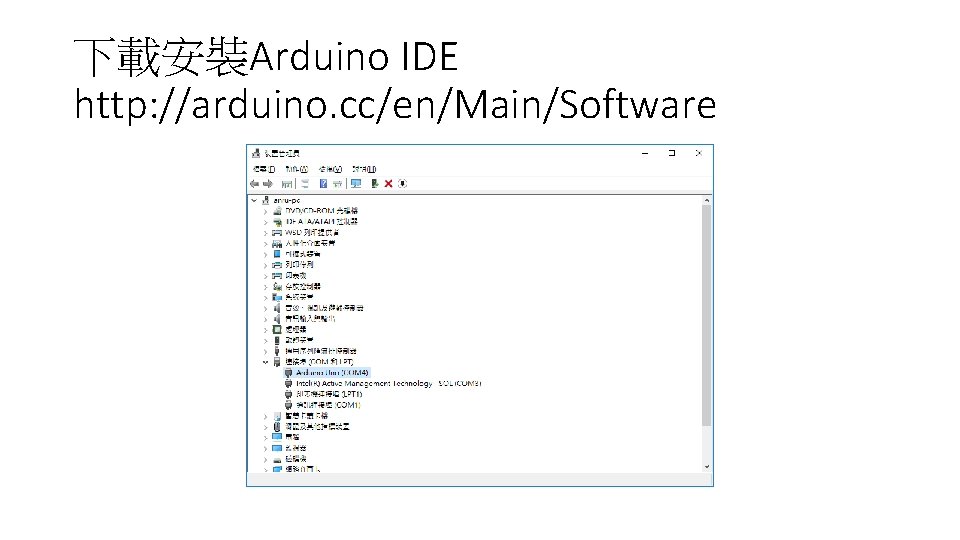960x540 pixels.
Task: Select Intel(R) Active Management Technology - SOL (COM3)
Action: tap(389, 384)
